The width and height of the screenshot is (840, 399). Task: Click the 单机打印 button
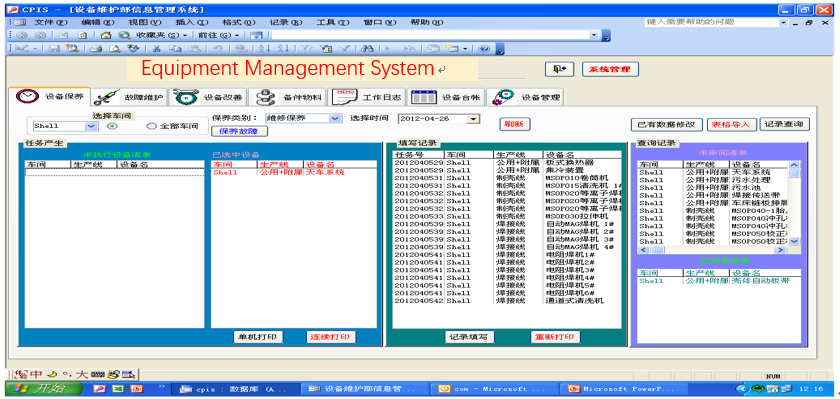258,337
